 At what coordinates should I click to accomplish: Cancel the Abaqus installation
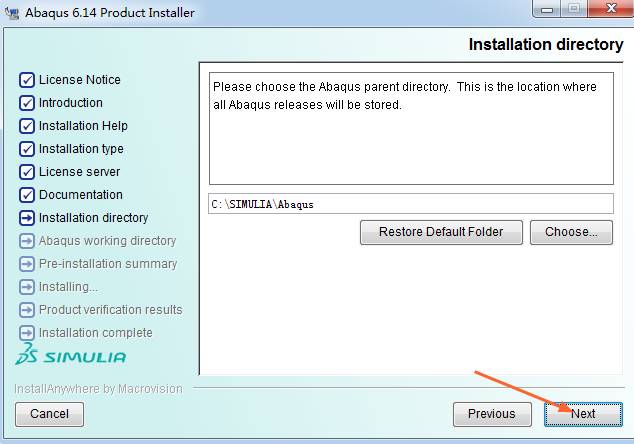click(x=49, y=414)
